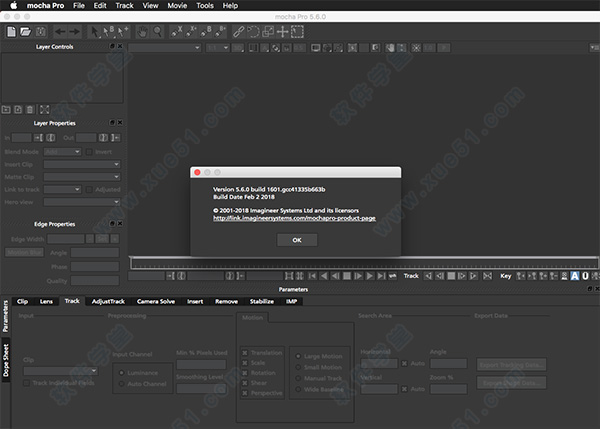Screen dimensions: 600x429
Task: Toggle Track Individual Fields checkbox
Action: [x=26, y=383]
